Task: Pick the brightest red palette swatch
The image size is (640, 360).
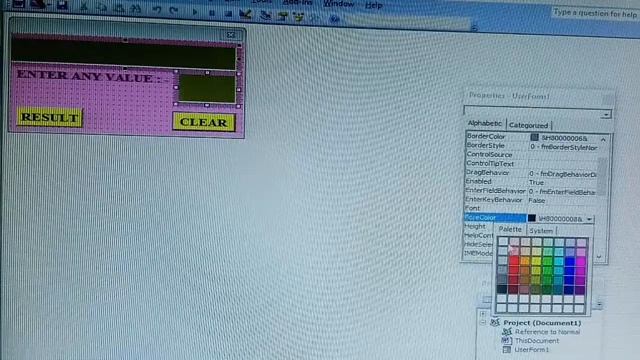Action: (x=514, y=260)
